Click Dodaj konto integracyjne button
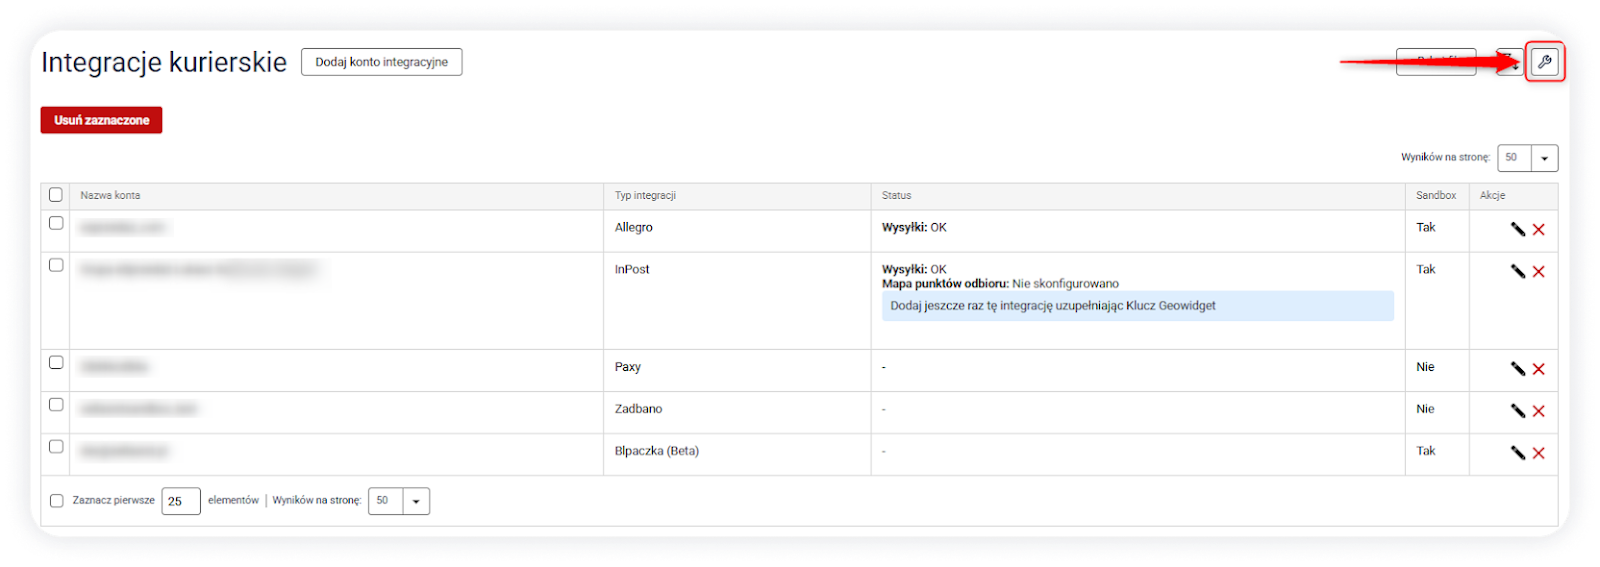 point(382,62)
